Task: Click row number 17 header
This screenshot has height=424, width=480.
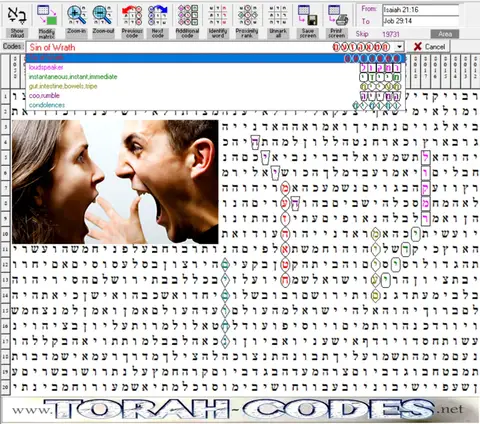Action: (5, 342)
